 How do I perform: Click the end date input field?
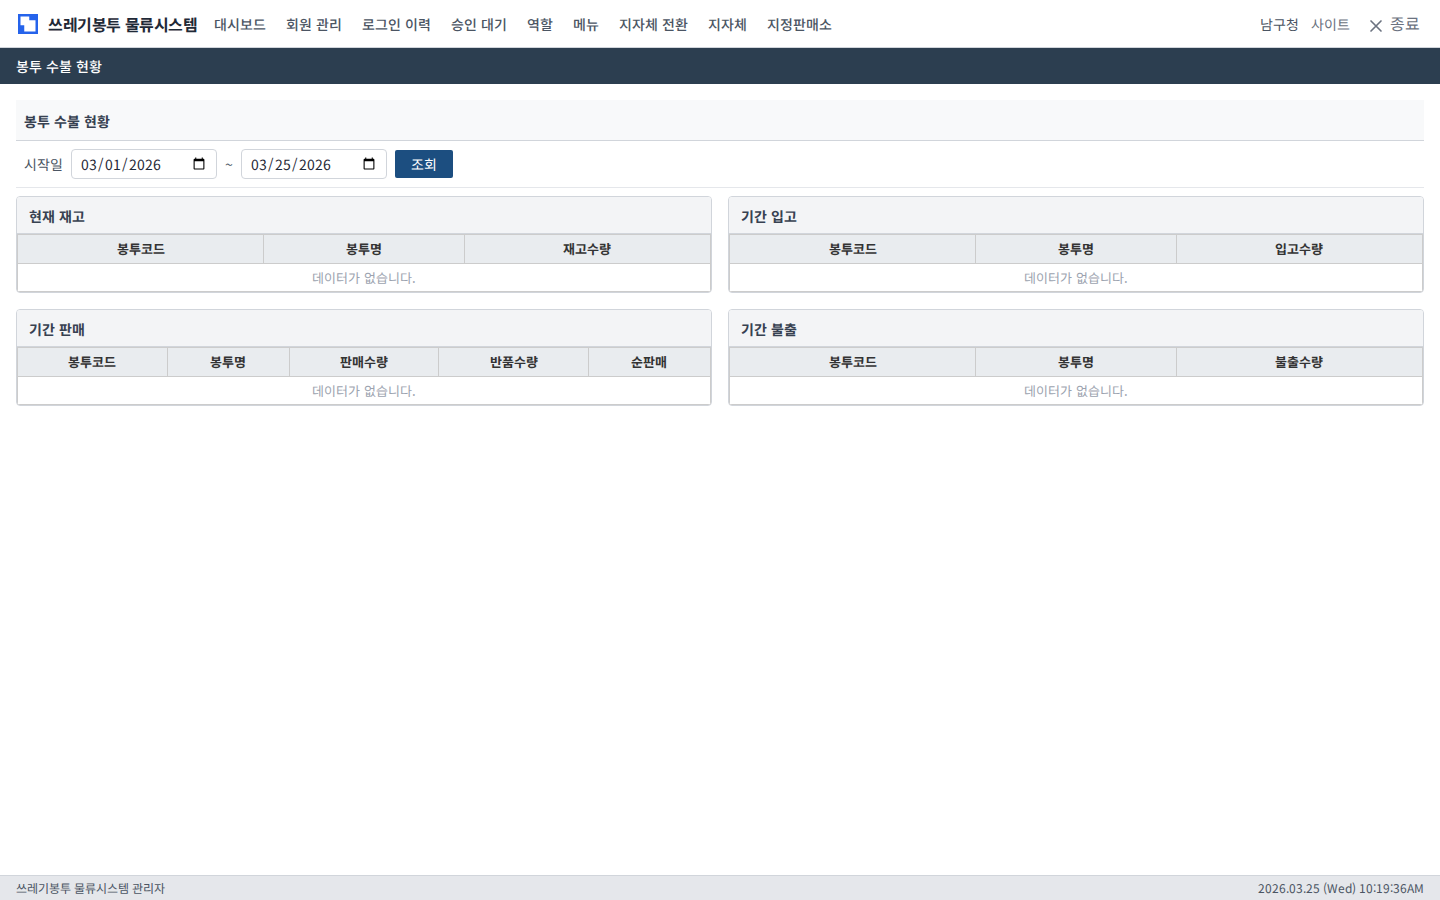click(300, 164)
